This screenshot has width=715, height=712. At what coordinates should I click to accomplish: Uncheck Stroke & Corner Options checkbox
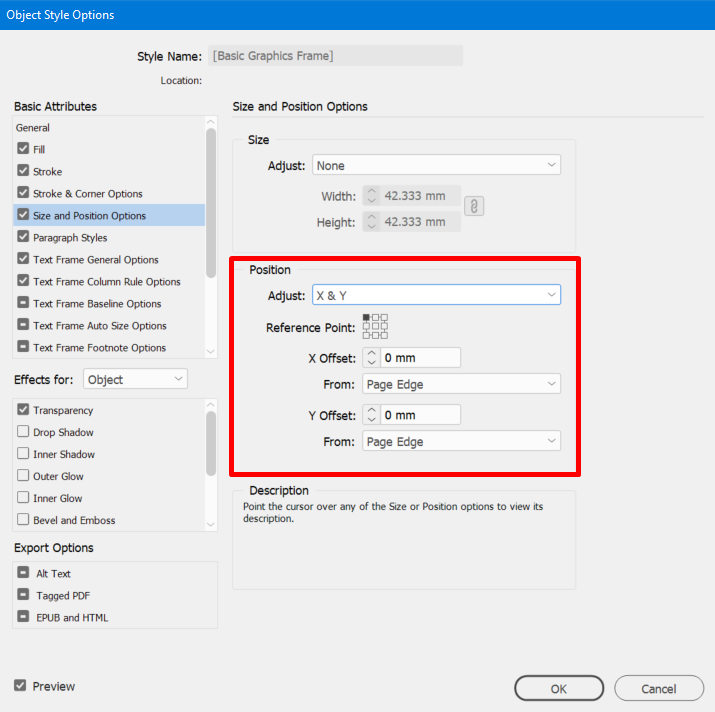pyautogui.click(x=23, y=192)
